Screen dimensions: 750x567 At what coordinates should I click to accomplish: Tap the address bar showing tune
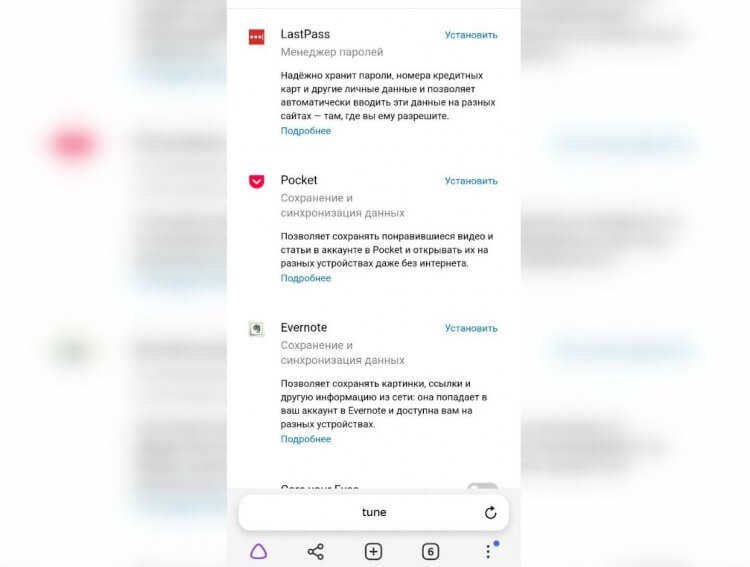pos(374,512)
